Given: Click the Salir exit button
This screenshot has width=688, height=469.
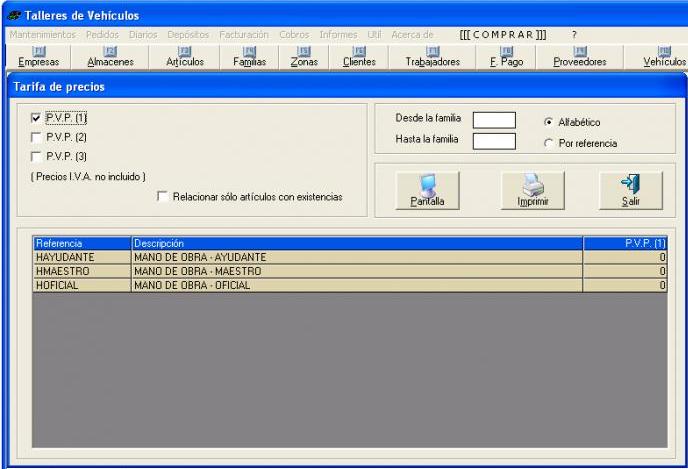Looking at the screenshot, I should coord(631,190).
